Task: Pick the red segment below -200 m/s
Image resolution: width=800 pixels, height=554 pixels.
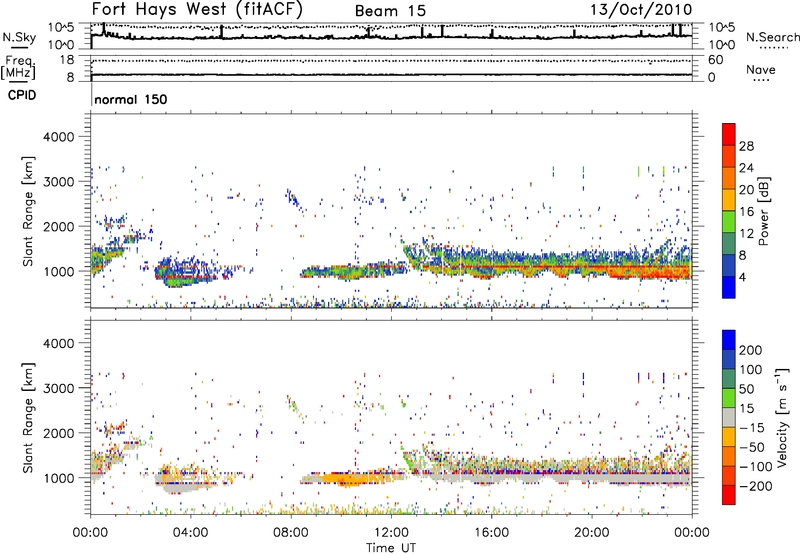Action: pyautogui.click(x=729, y=495)
